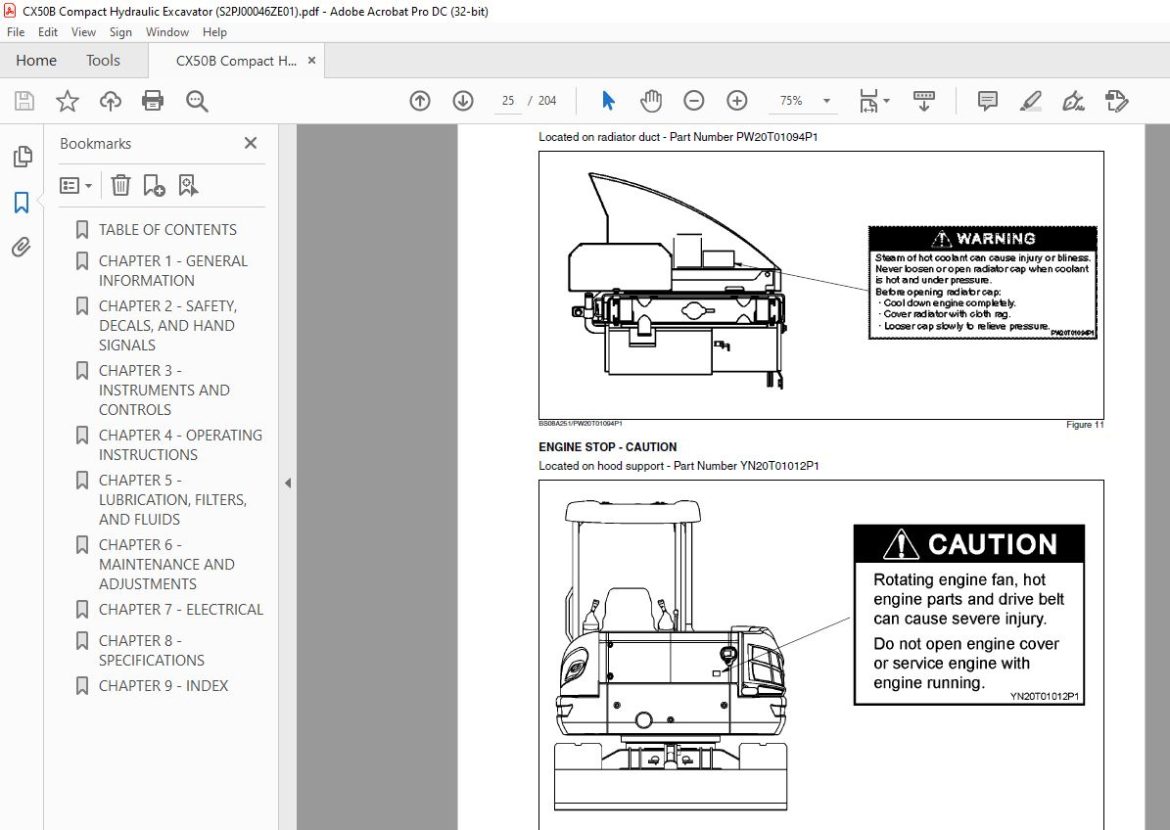
Task: Jump to Chapter 7 Electrical bookmark
Action: click(181, 610)
